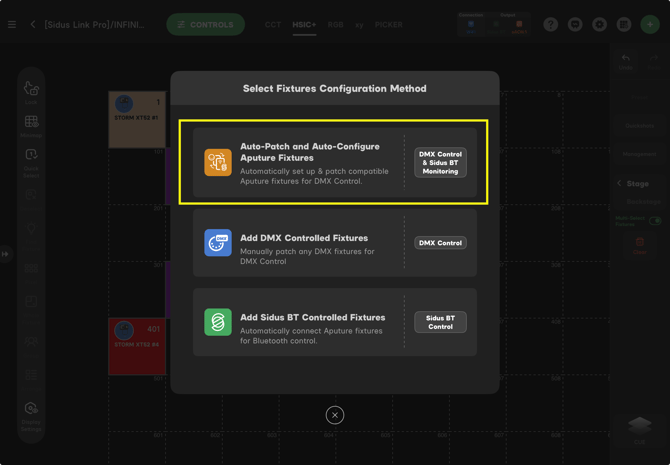Select the Link tool in sidebar
Screen dimensions: 670x465
coord(31,92)
